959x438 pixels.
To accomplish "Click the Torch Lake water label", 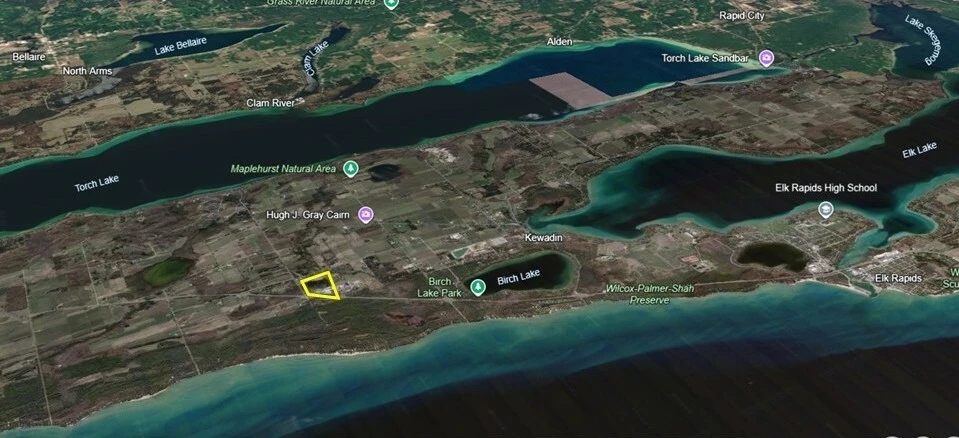I will click(97, 183).
